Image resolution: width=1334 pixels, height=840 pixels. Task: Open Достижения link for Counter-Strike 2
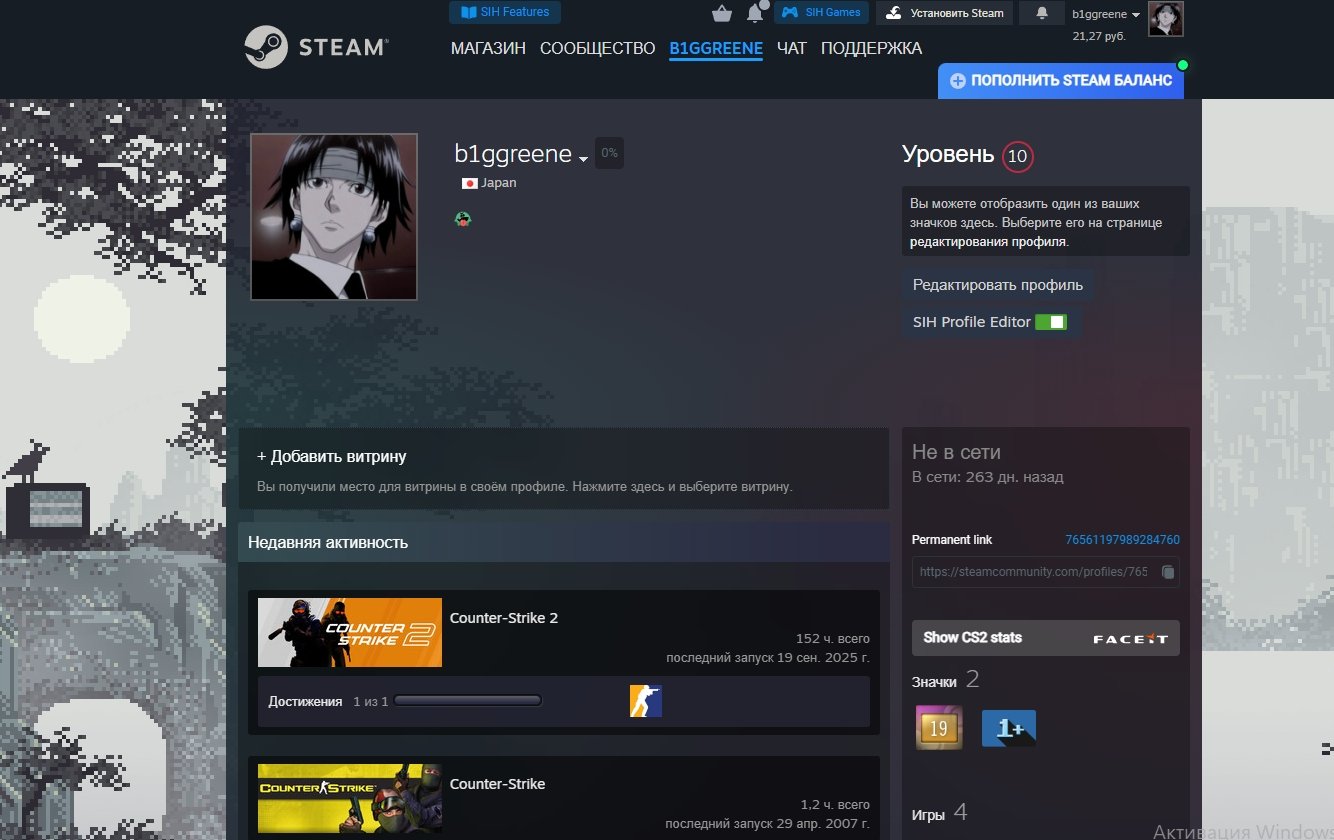click(305, 702)
